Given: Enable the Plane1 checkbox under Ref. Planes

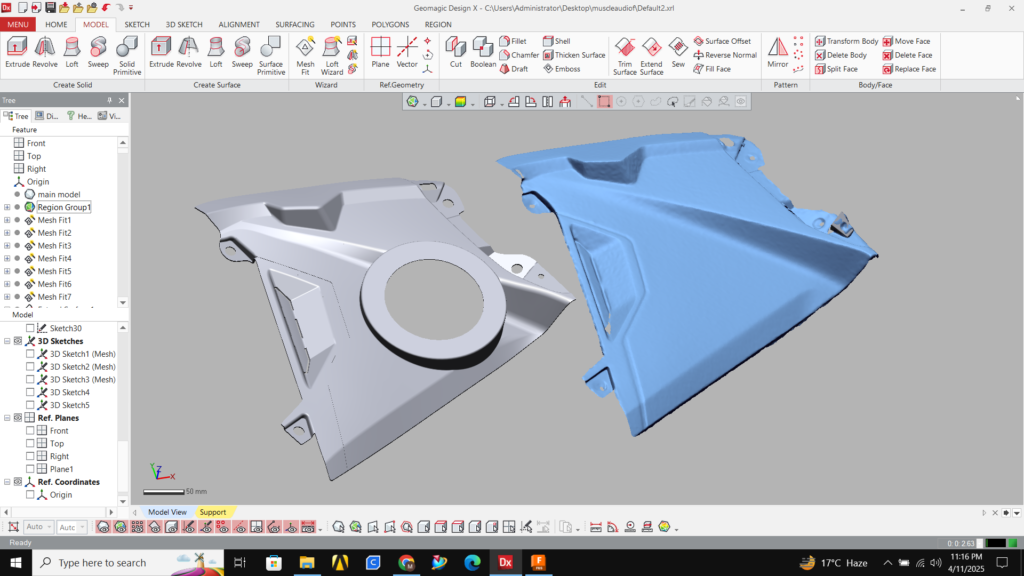Looking at the screenshot, I should point(30,469).
